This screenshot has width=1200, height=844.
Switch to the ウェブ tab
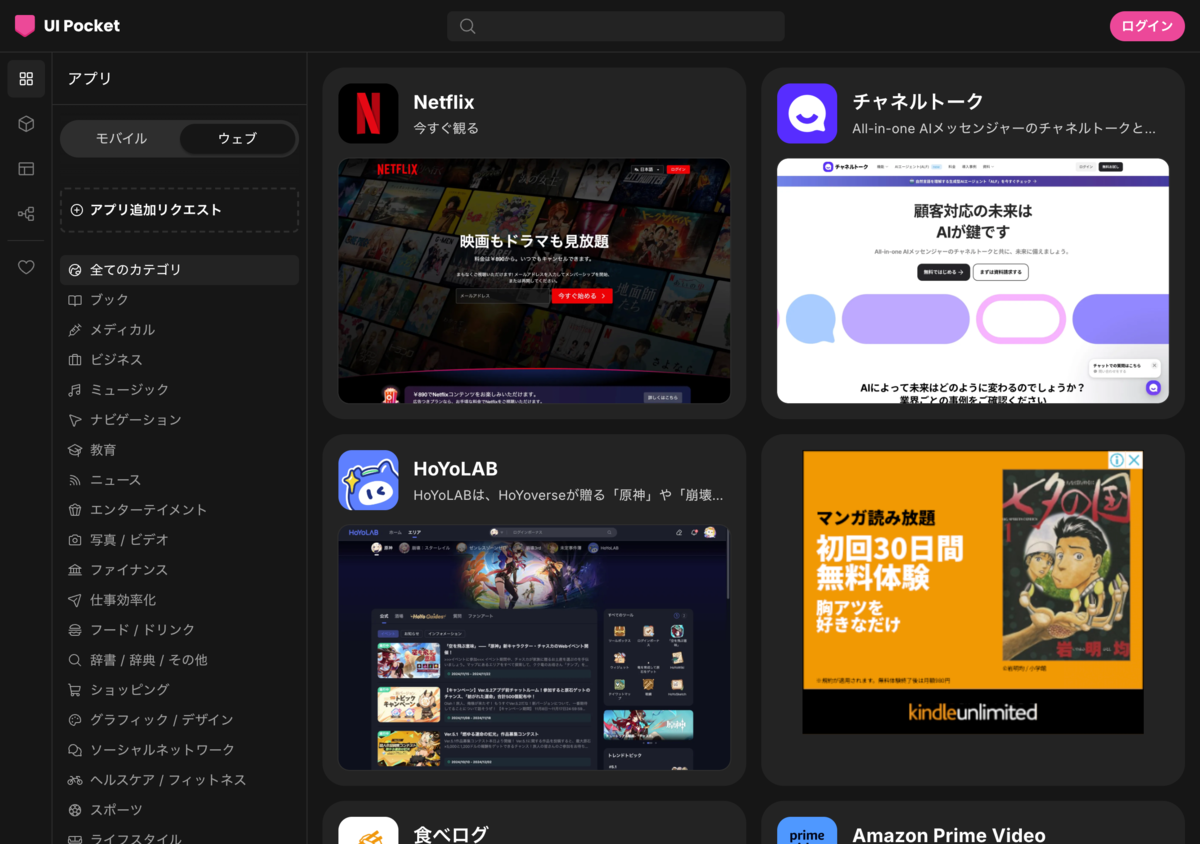tap(237, 139)
